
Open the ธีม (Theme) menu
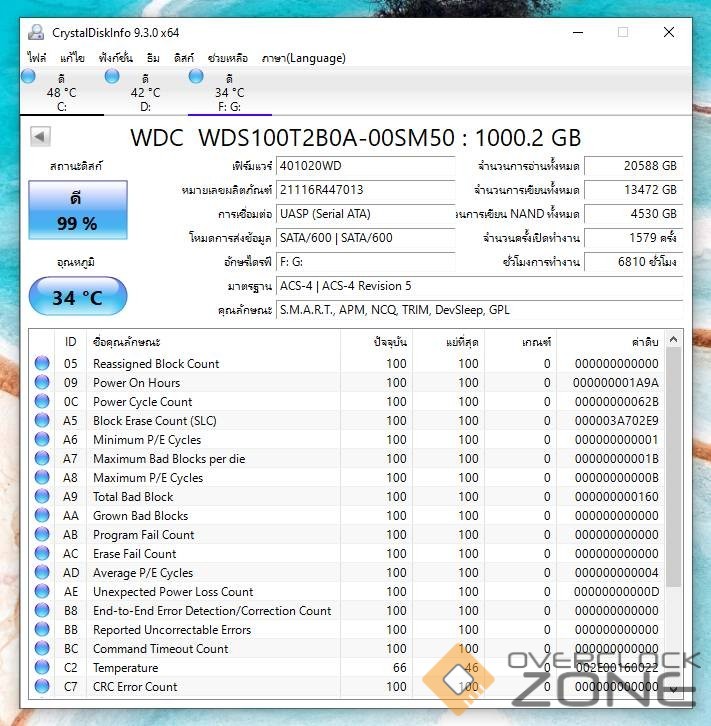[153, 58]
